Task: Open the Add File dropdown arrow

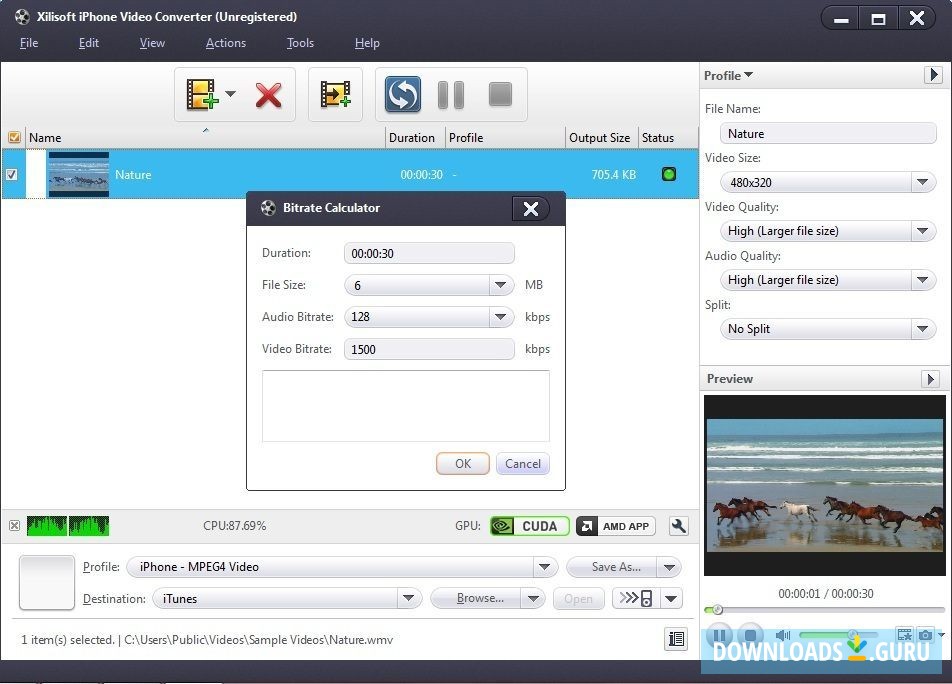Action: pos(231,94)
